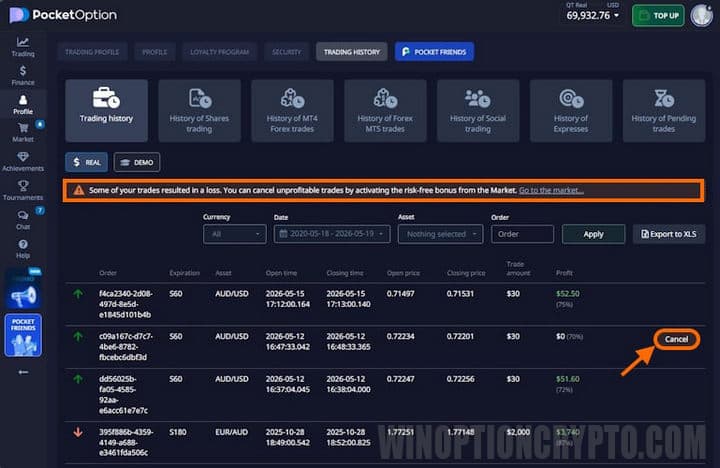Image resolution: width=720 pixels, height=468 pixels.
Task: Follow the Go to the market link
Action: tap(551, 190)
